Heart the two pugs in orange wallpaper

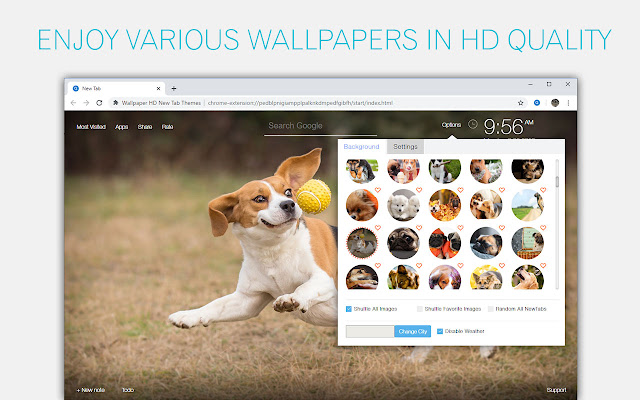pyautogui.click(x=460, y=228)
